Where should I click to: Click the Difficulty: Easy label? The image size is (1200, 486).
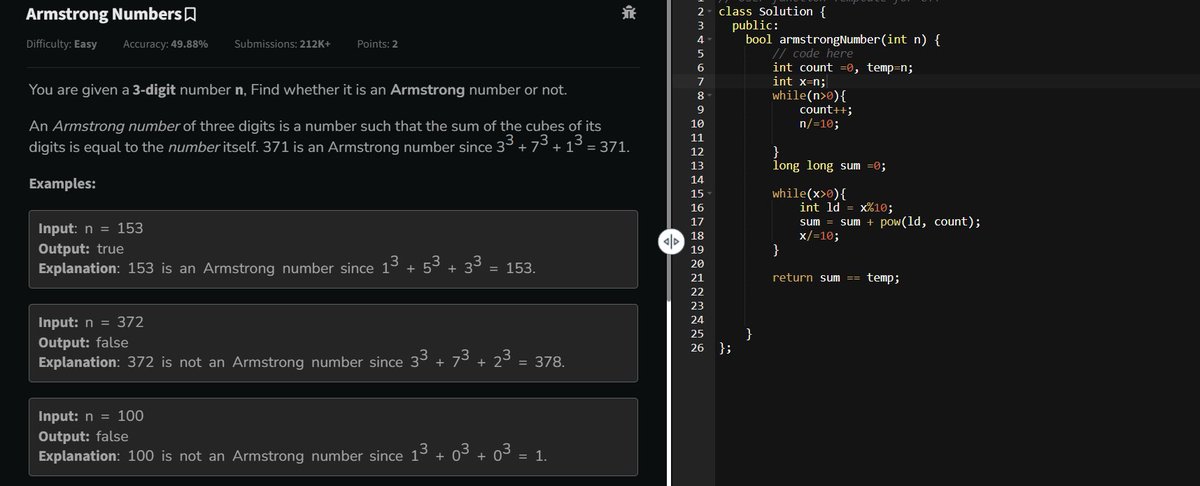pyautogui.click(x=61, y=45)
